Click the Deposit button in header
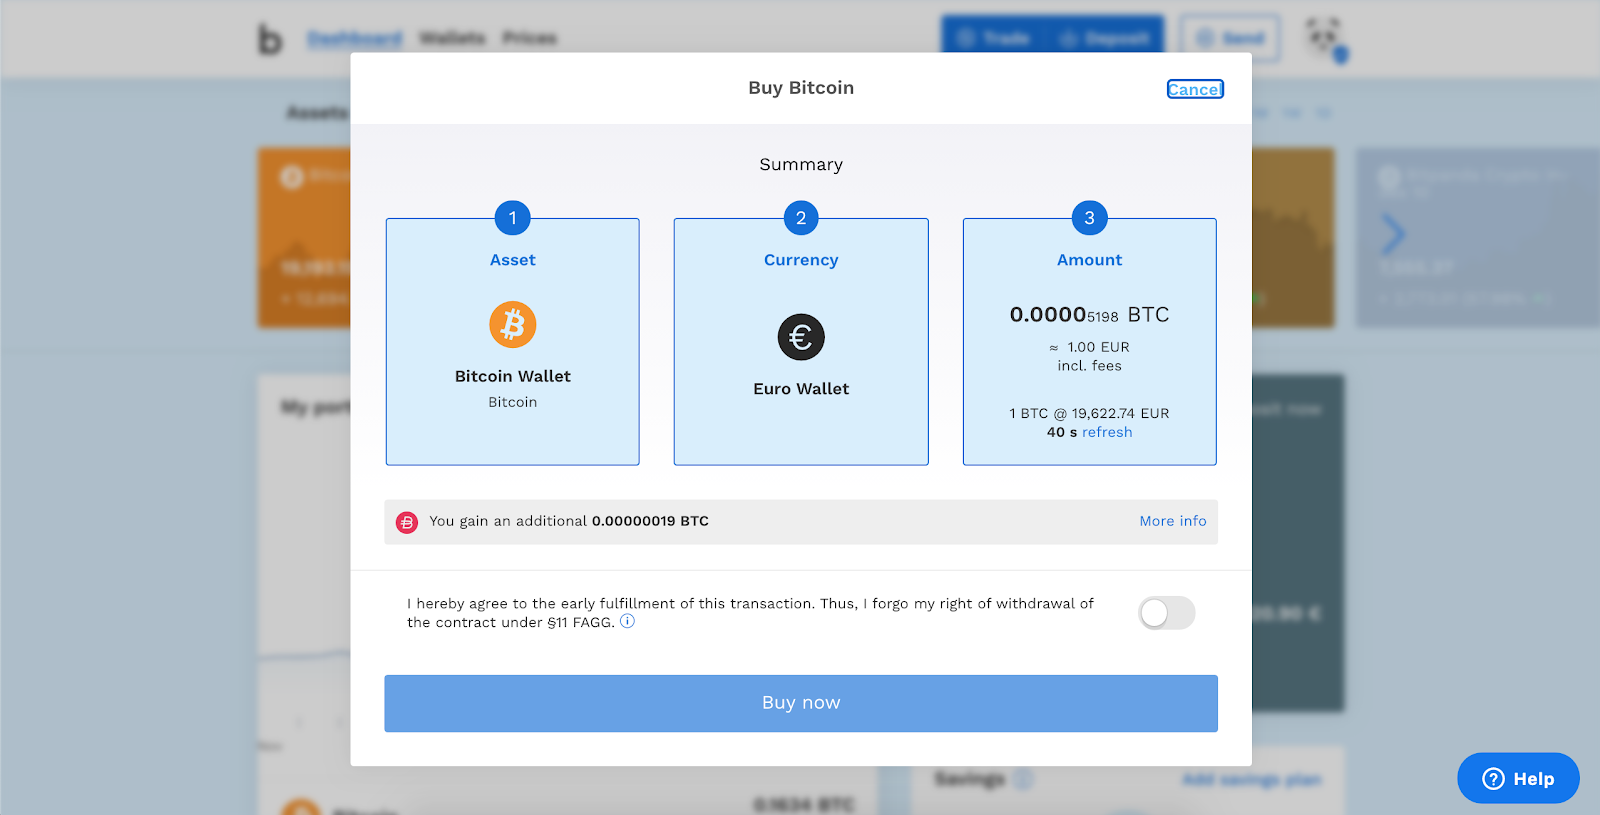Viewport: 1600px width, 815px height. pos(1105,38)
